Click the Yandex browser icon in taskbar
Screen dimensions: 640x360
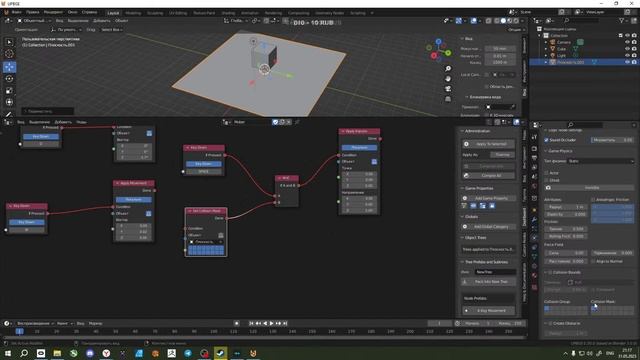point(106,353)
